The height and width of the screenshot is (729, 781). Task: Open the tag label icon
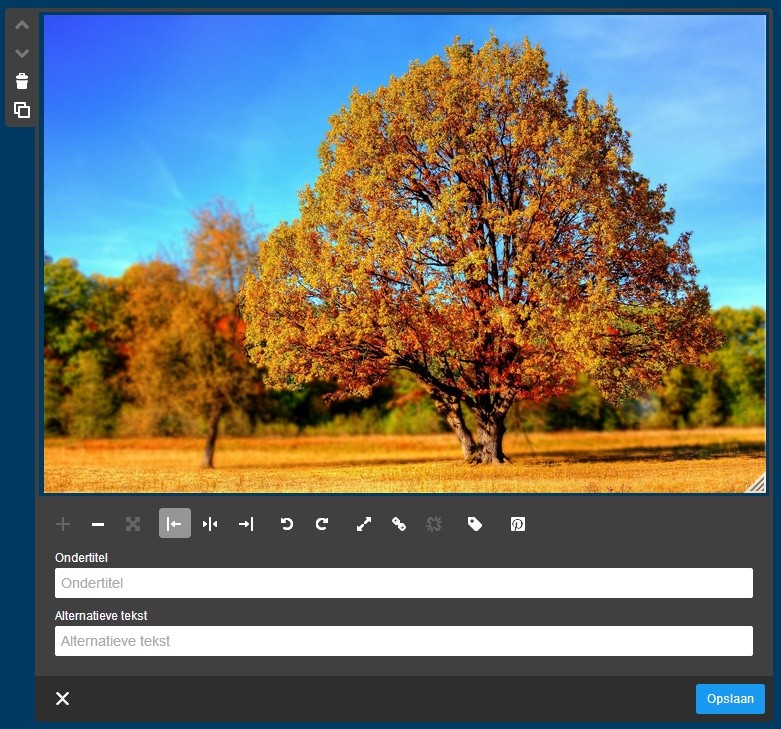[475, 524]
